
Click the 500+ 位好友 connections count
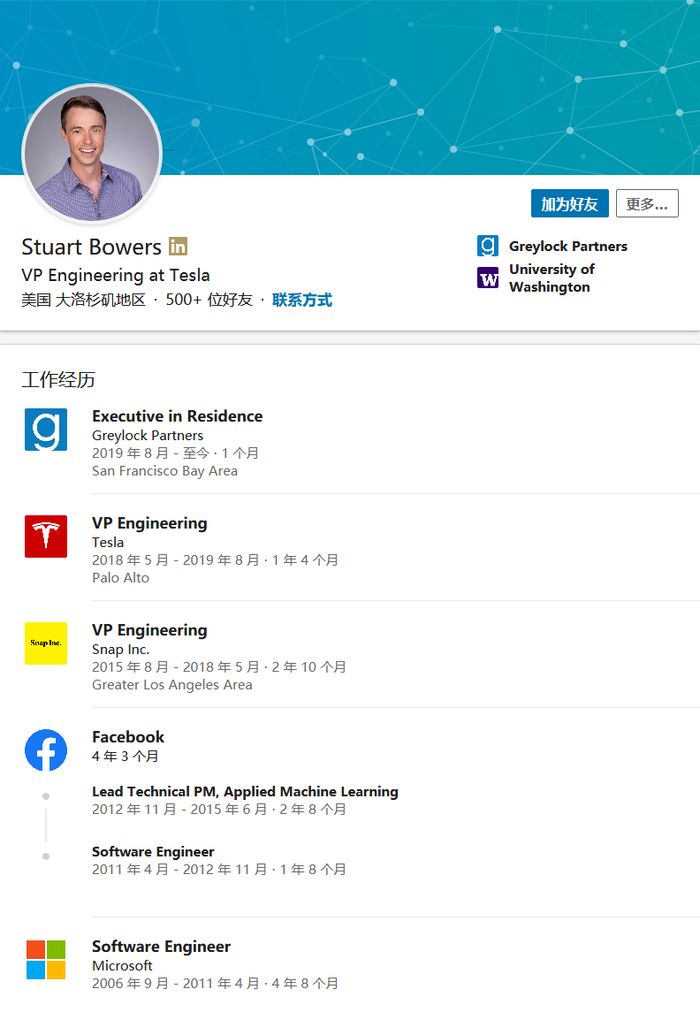(209, 299)
